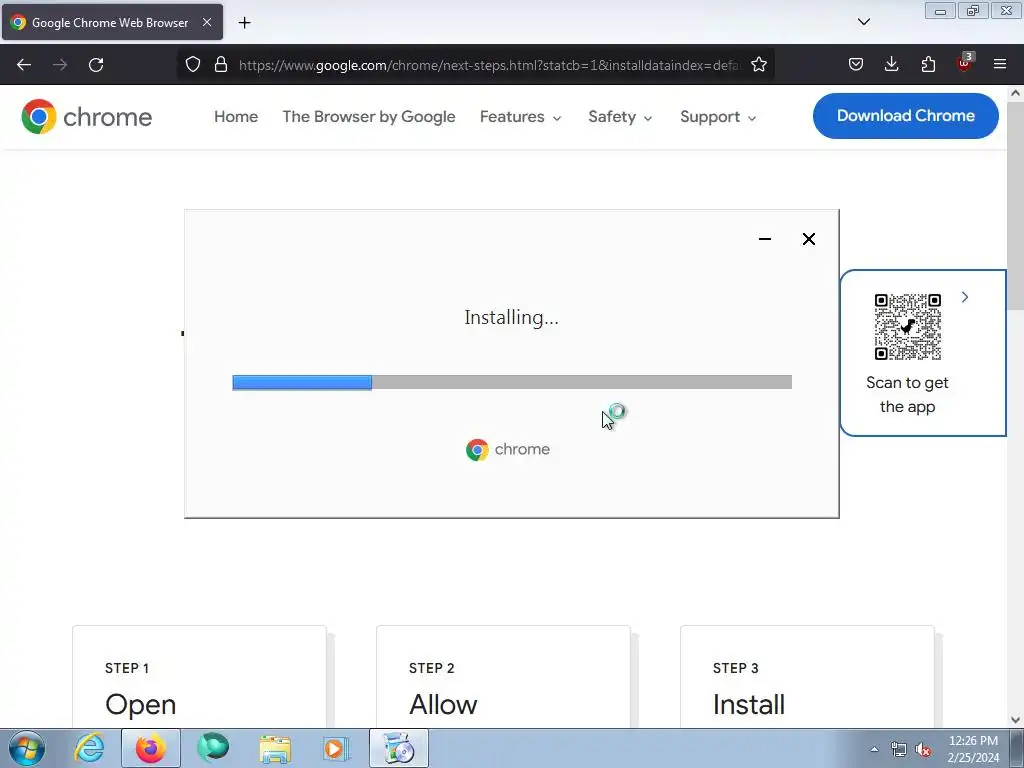Show hidden system tray icons
This screenshot has height=768, width=1024.
tap(874, 749)
